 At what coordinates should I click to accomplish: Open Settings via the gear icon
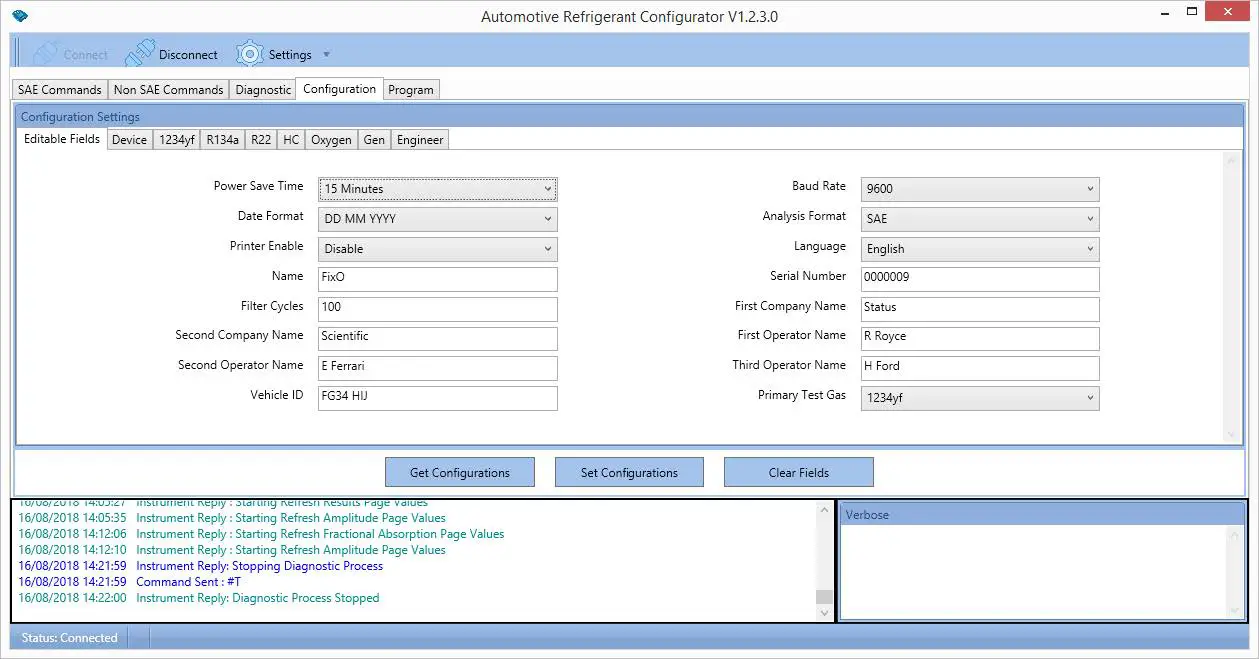pos(248,53)
